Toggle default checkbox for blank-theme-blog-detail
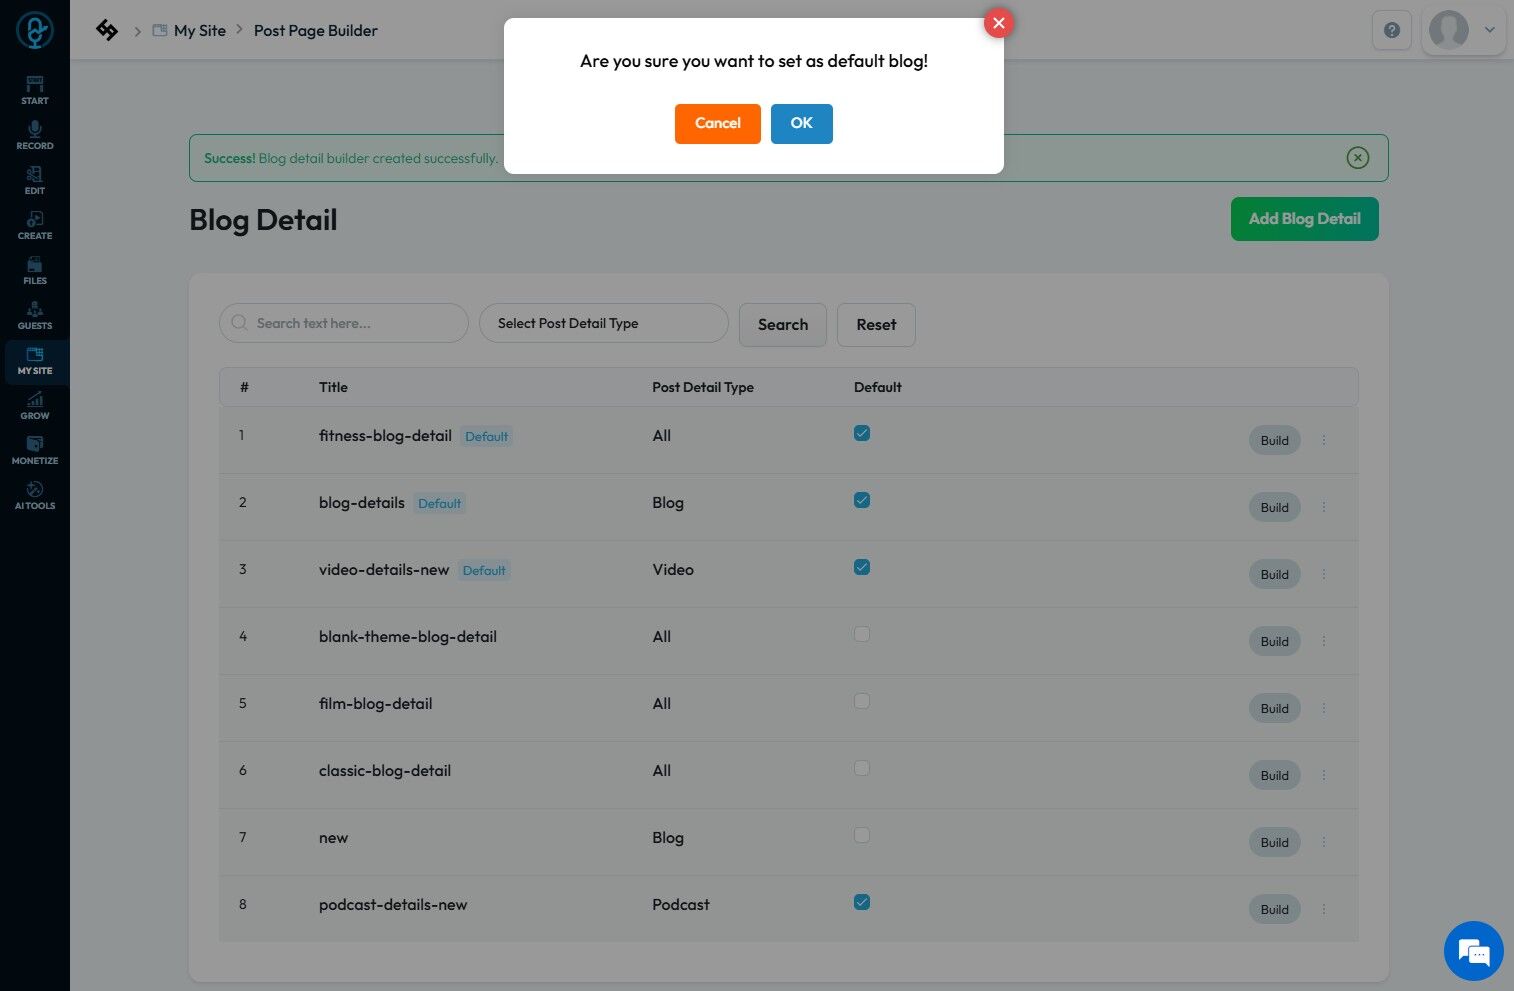Screen dimensions: 1514x991 coord(862,635)
